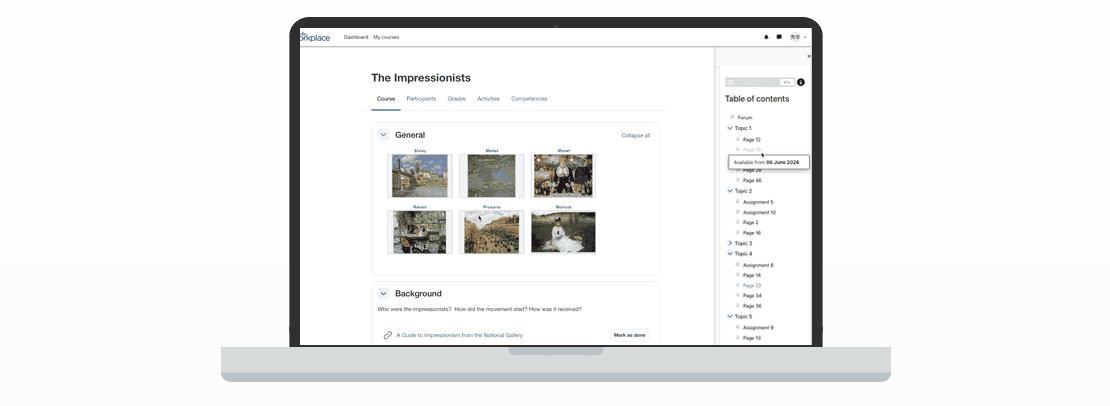
Task: Click the Mark as done button
Action: pyautogui.click(x=629, y=335)
